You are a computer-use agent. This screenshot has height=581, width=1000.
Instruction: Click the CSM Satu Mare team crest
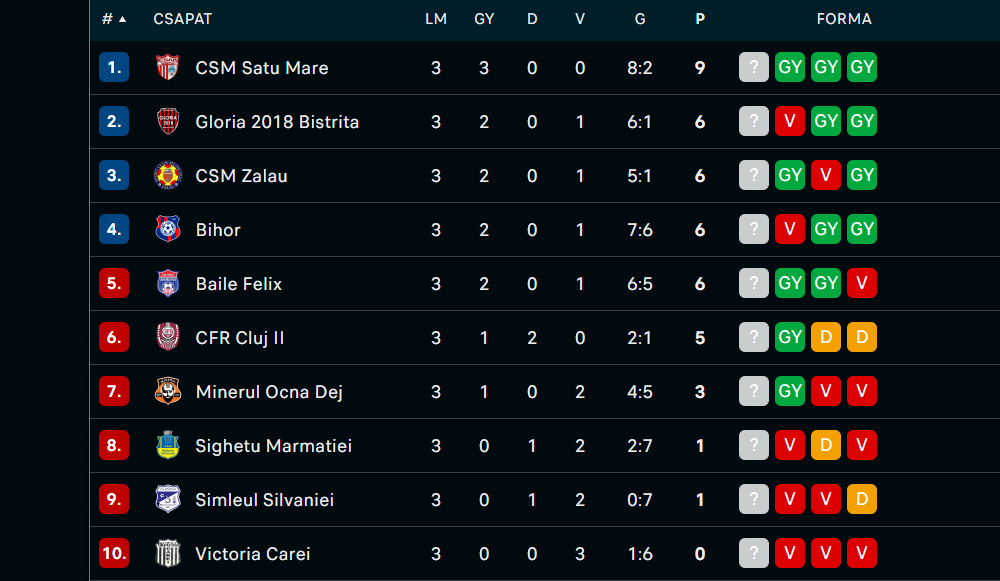[168, 67]
